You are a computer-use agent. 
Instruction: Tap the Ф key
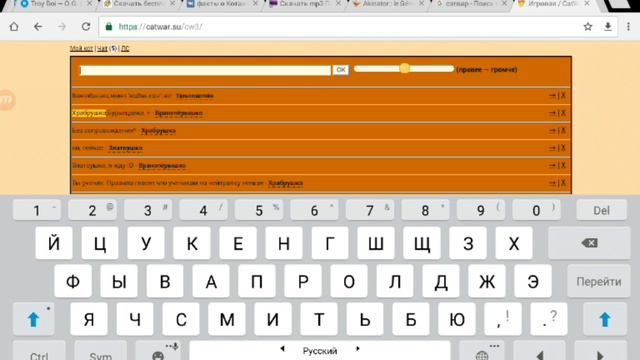click(73, 281)
